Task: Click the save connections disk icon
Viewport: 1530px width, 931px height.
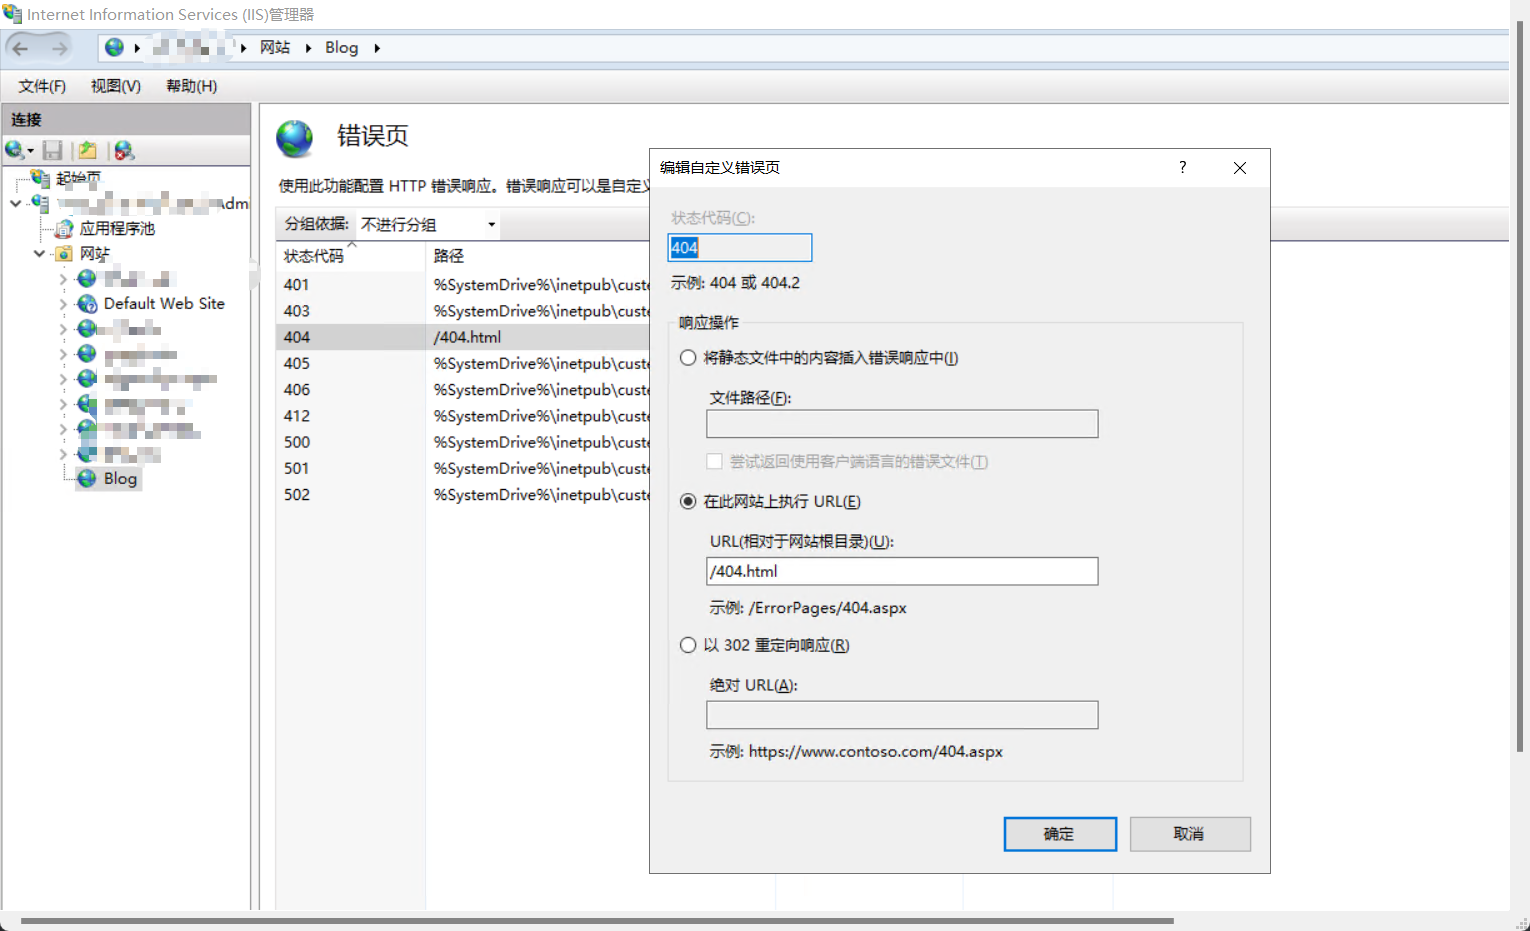Action: (53, 150)
